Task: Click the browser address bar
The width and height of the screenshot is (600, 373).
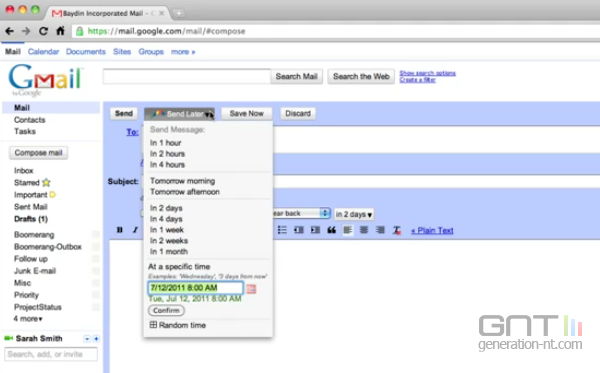Action: pyautogui.click(x=336, y=31)
